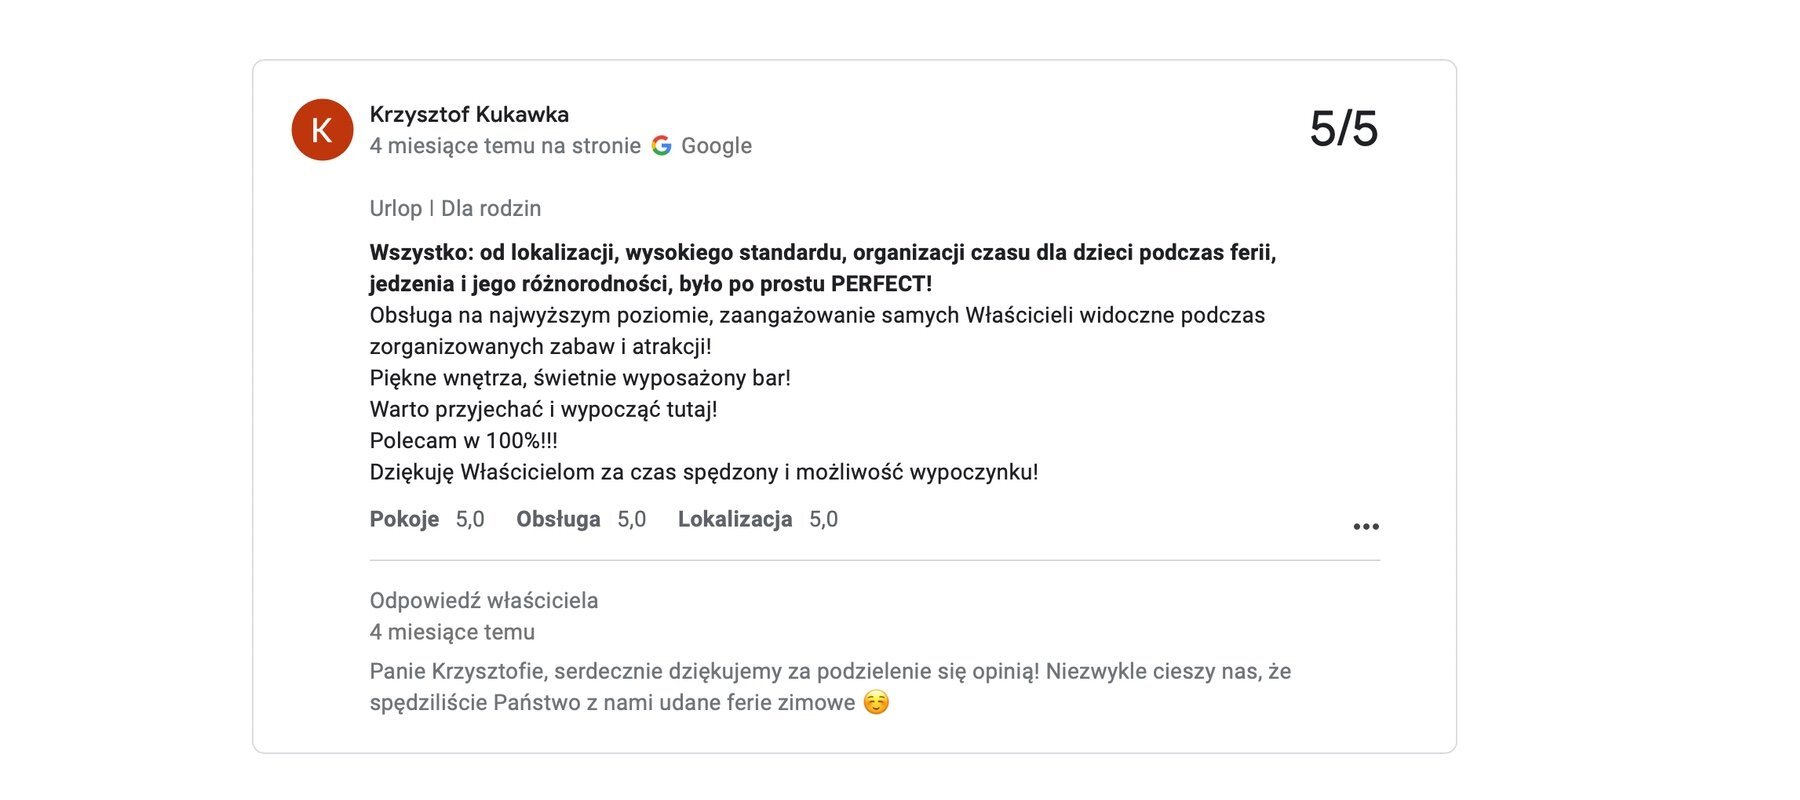This screenshot has width=1800, height=800.
Task: Click the Obsługa rating label
Action: click(558, 519)
